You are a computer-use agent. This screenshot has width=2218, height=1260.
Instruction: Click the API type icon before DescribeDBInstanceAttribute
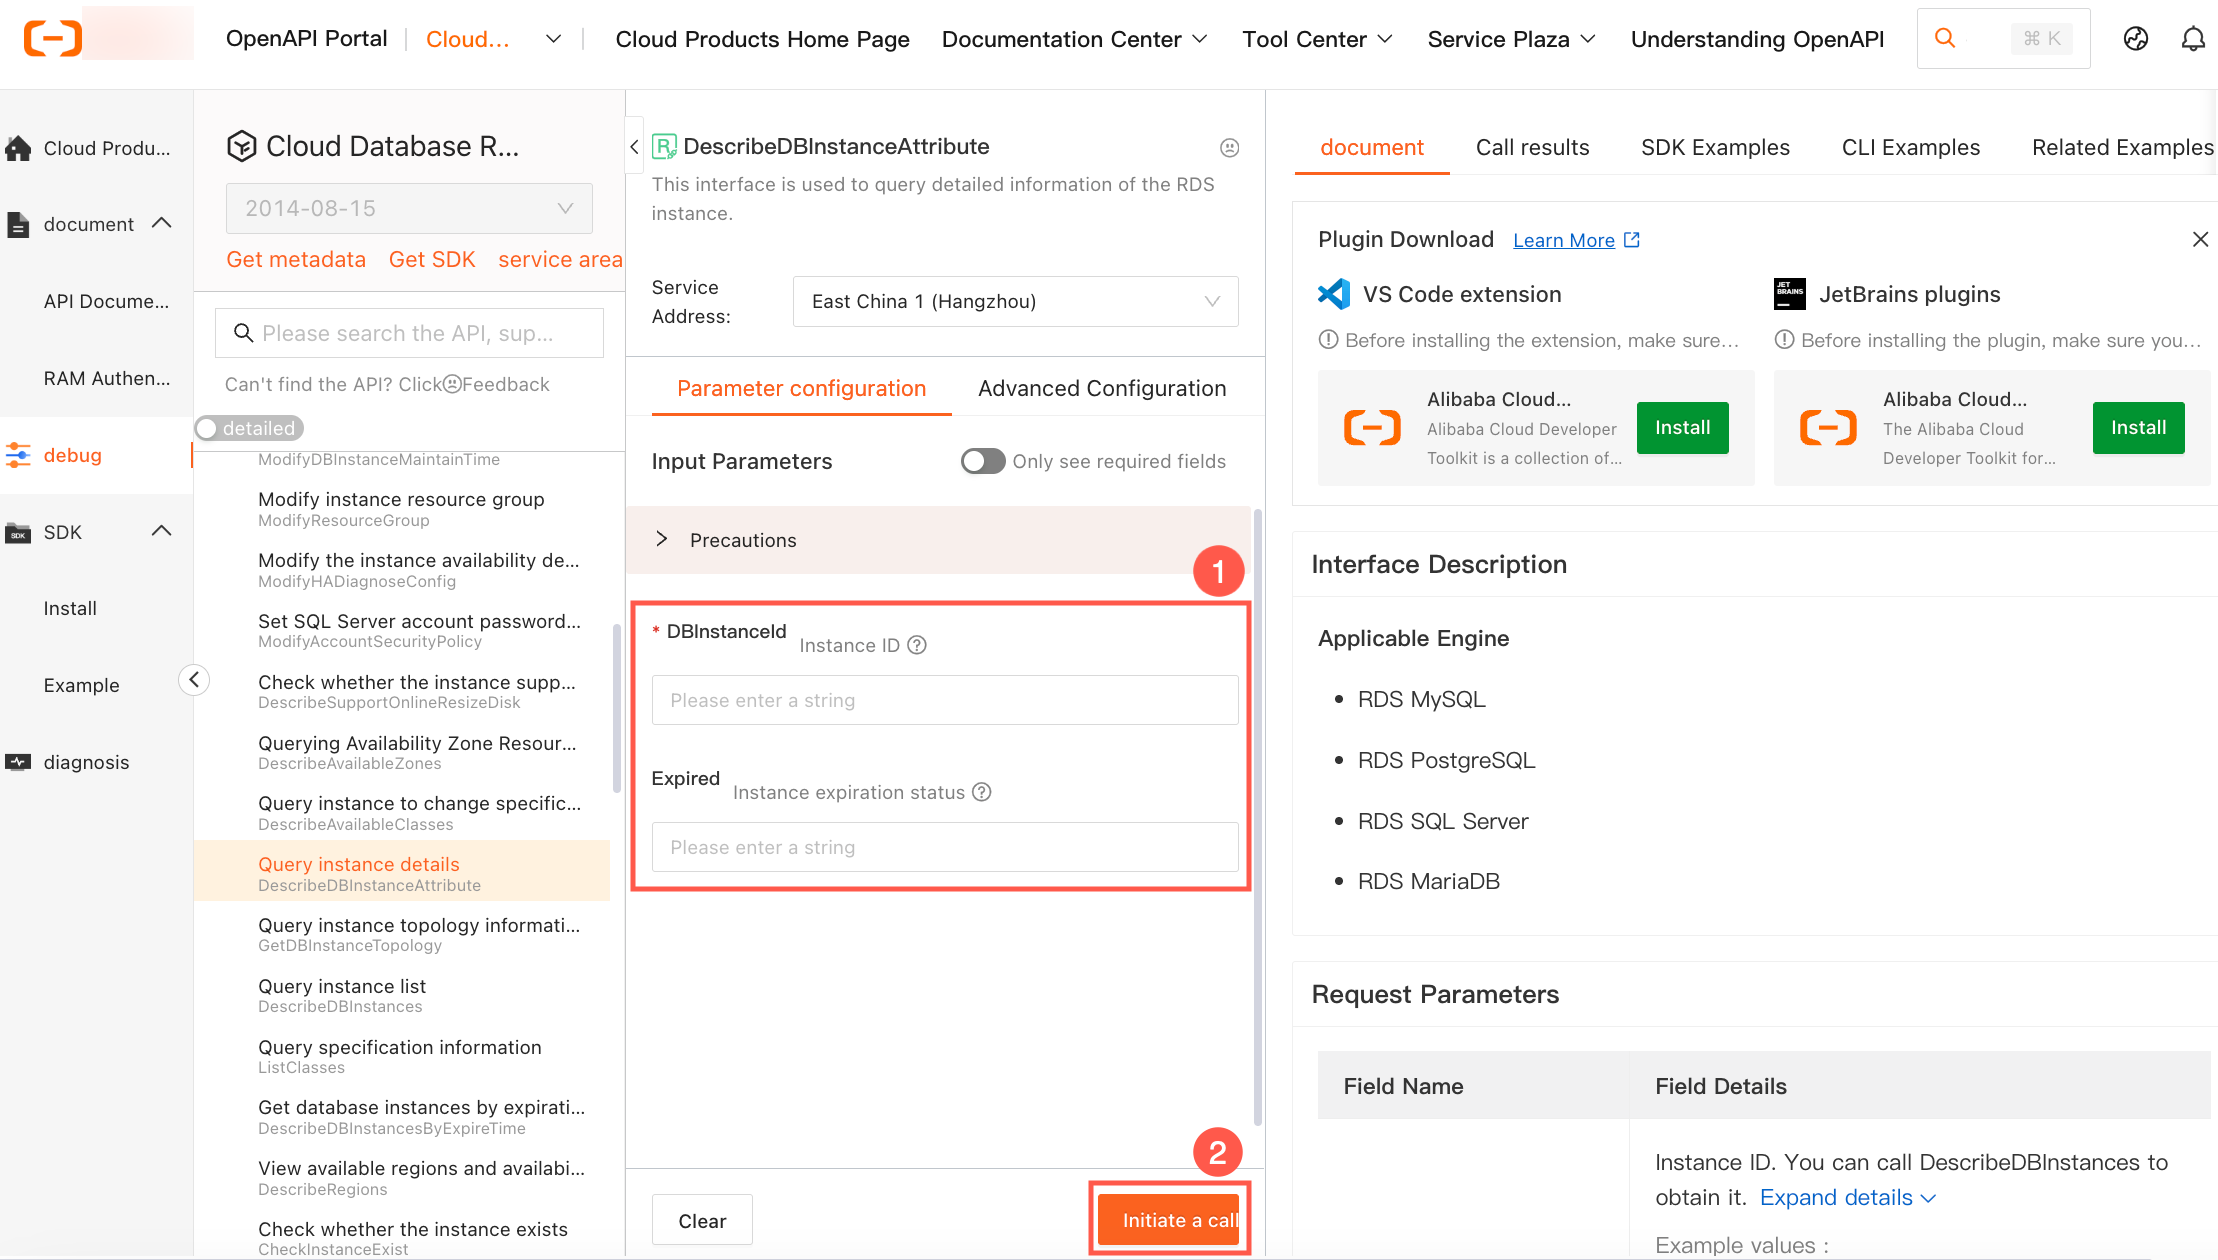point(664,147)
